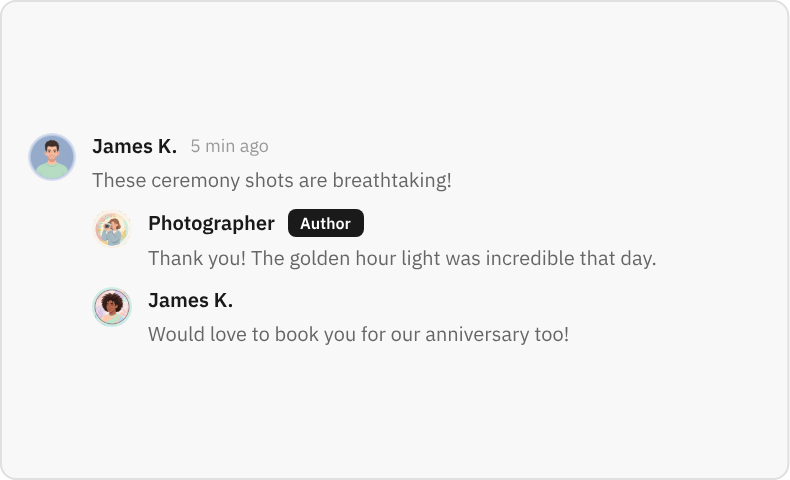The image size is (790, 480).
Task: Open the Photographer profile name
Action: coord(211,223)
